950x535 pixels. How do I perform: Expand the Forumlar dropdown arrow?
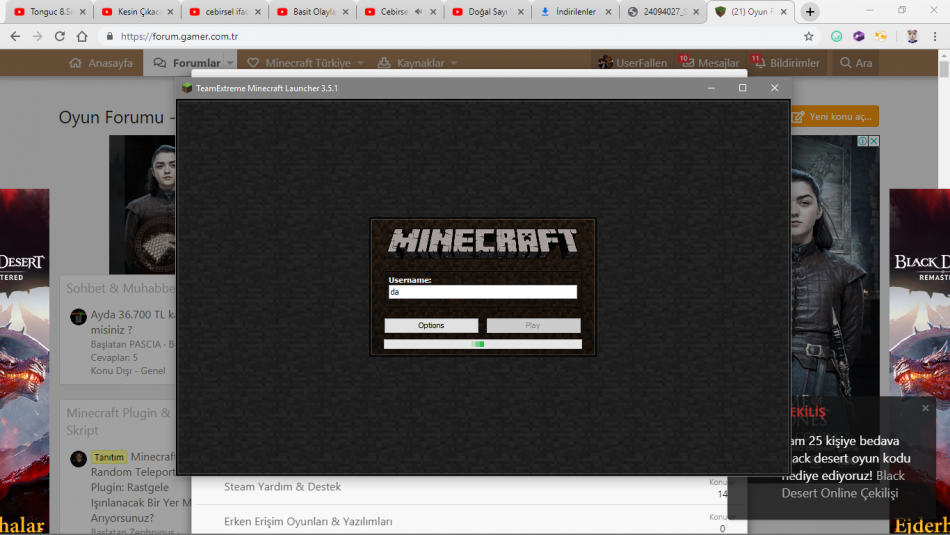[x=230, y=63]
